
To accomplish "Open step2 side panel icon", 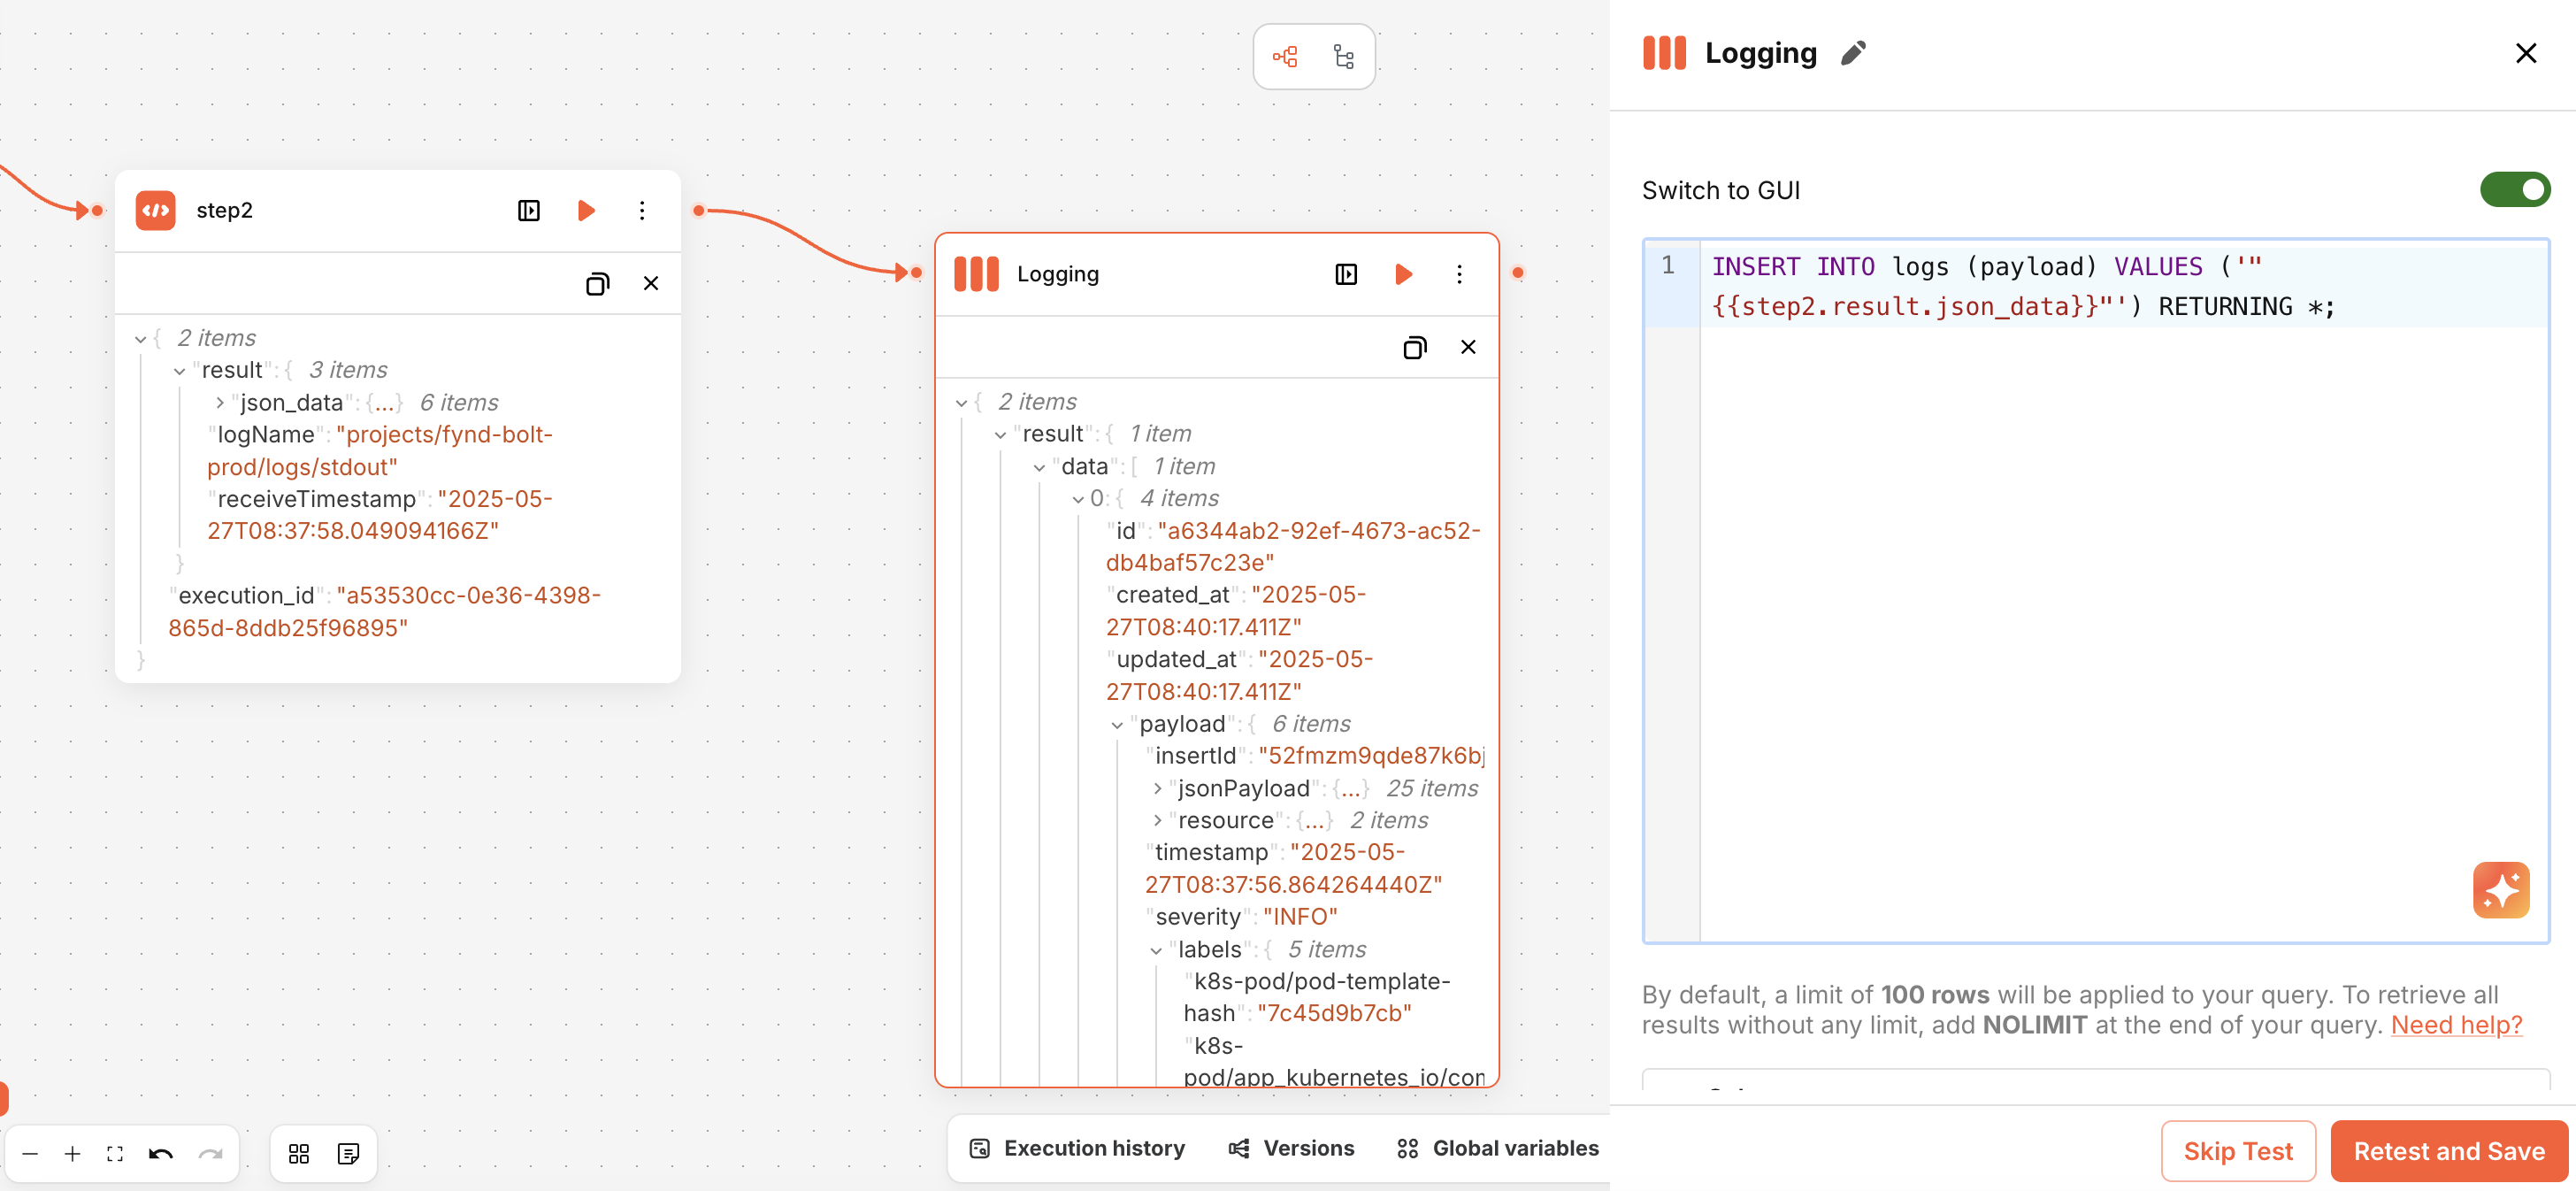I will point(529,210).
